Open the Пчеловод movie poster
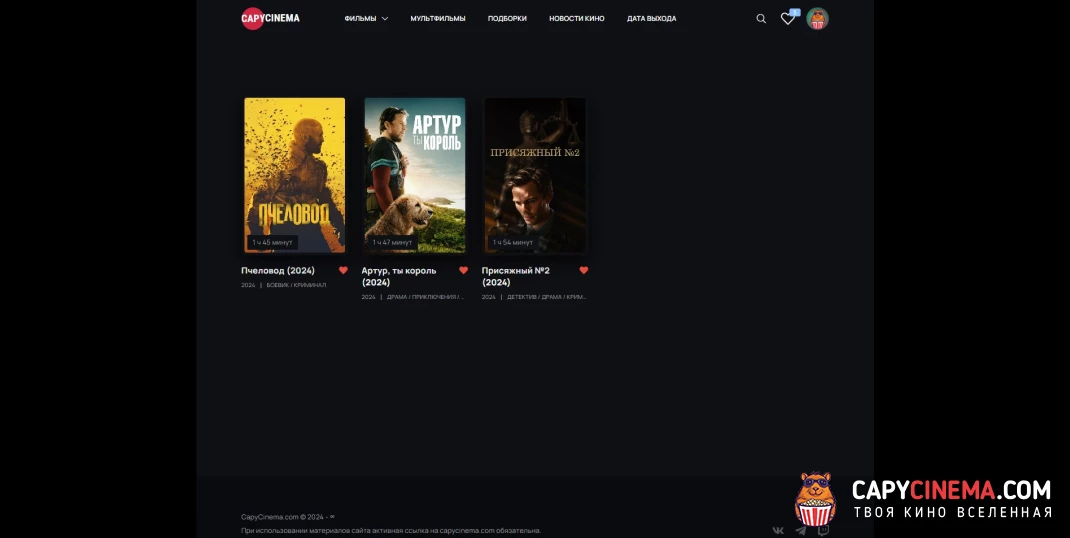 295,175
